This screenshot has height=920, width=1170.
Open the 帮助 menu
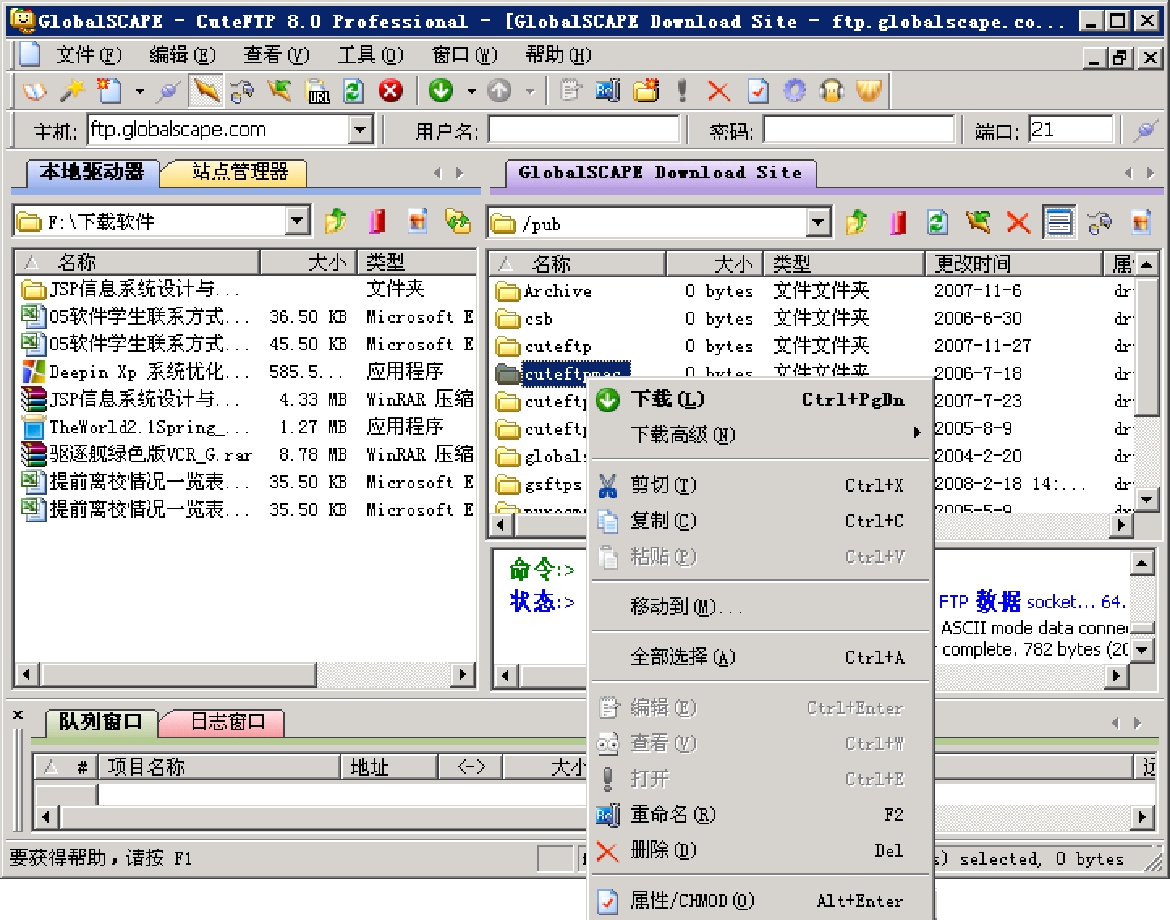point(557,55)
